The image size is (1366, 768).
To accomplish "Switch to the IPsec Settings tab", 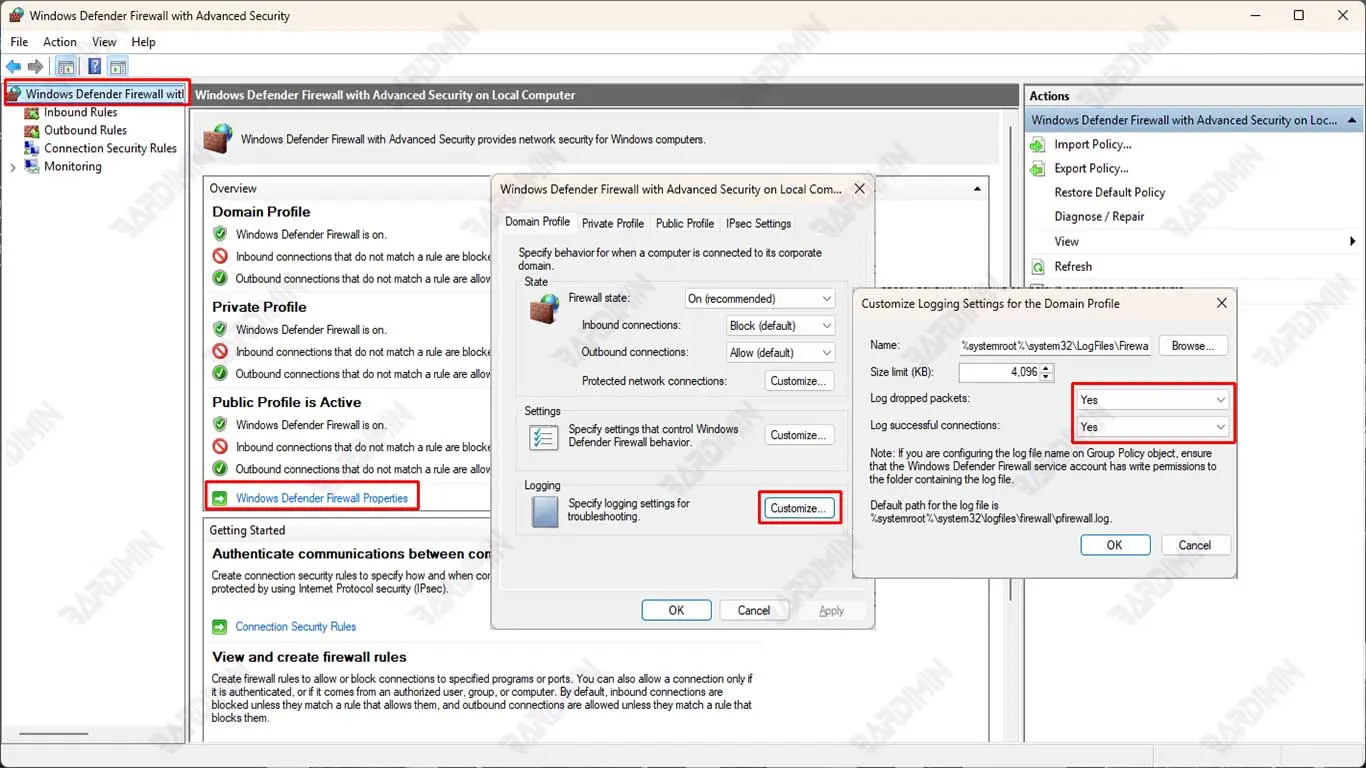I will pyautogui.click(x=758, y=223).
